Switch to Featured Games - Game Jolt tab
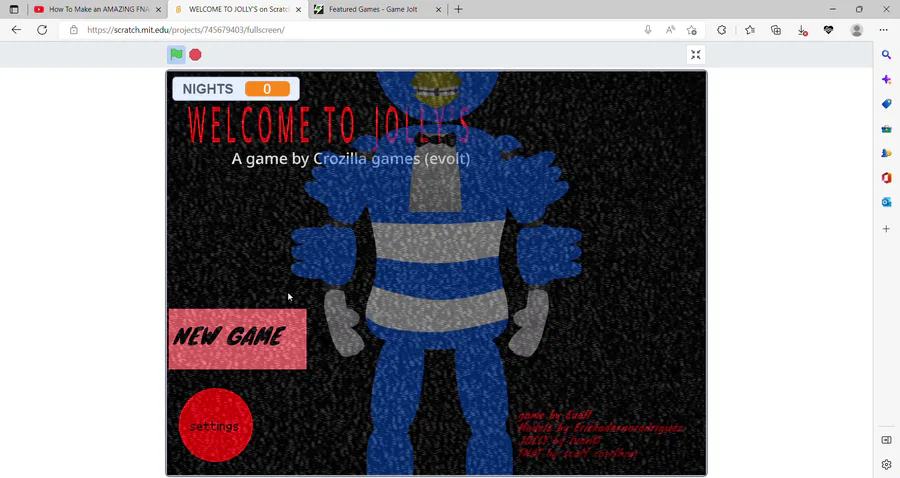This screenshot has height=478, width=900. click(x=378, y=9)
